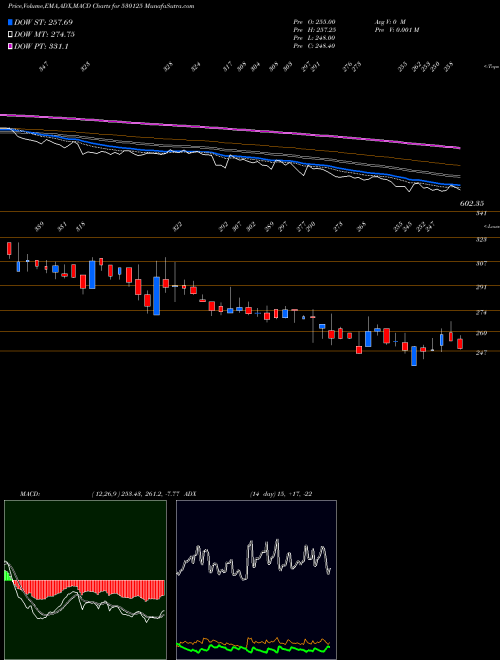This screenshot has width=500, height=660.
Task: Click the first red candlestick at far left
Action: click(9, 248)
